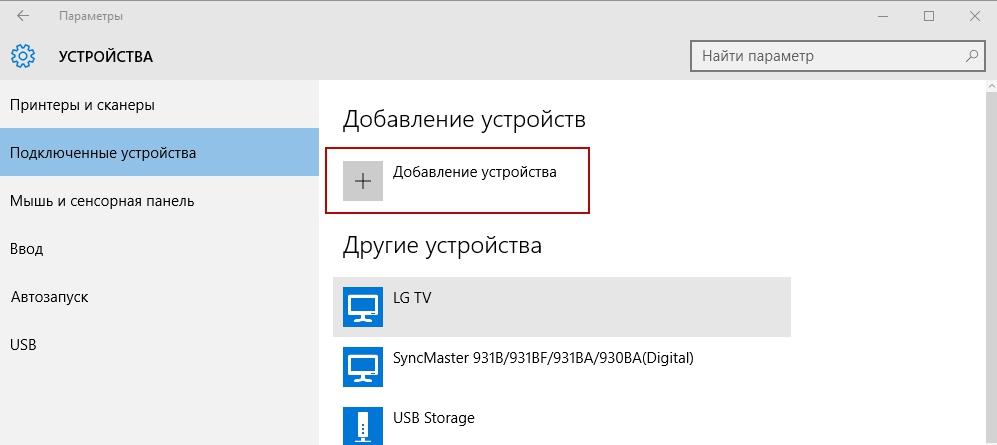Go to Мышь и сенсорная панель
The width and height of the screenshot is (997, 445).
[x=102, y=201]
